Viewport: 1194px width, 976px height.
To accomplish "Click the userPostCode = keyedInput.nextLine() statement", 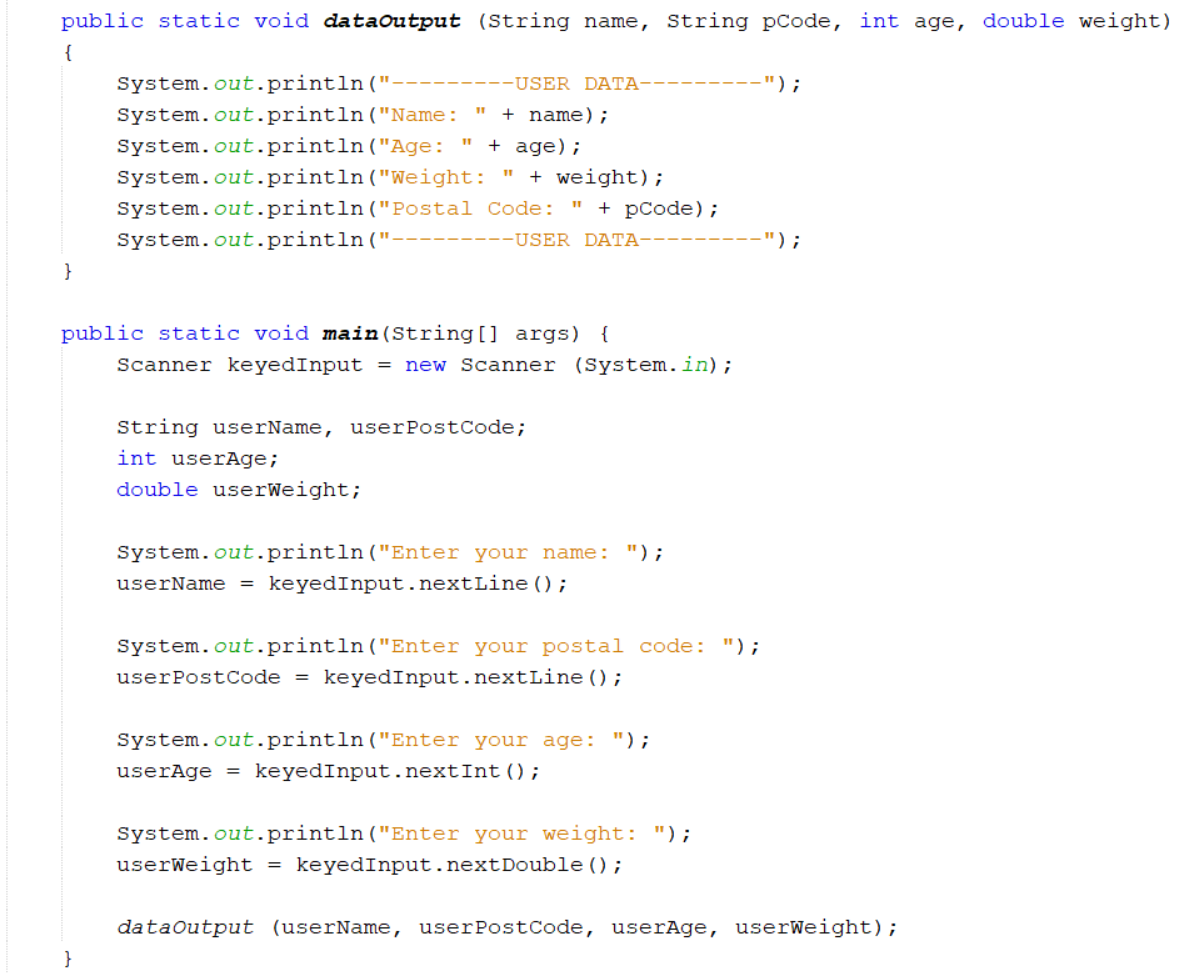I will 369,677.
